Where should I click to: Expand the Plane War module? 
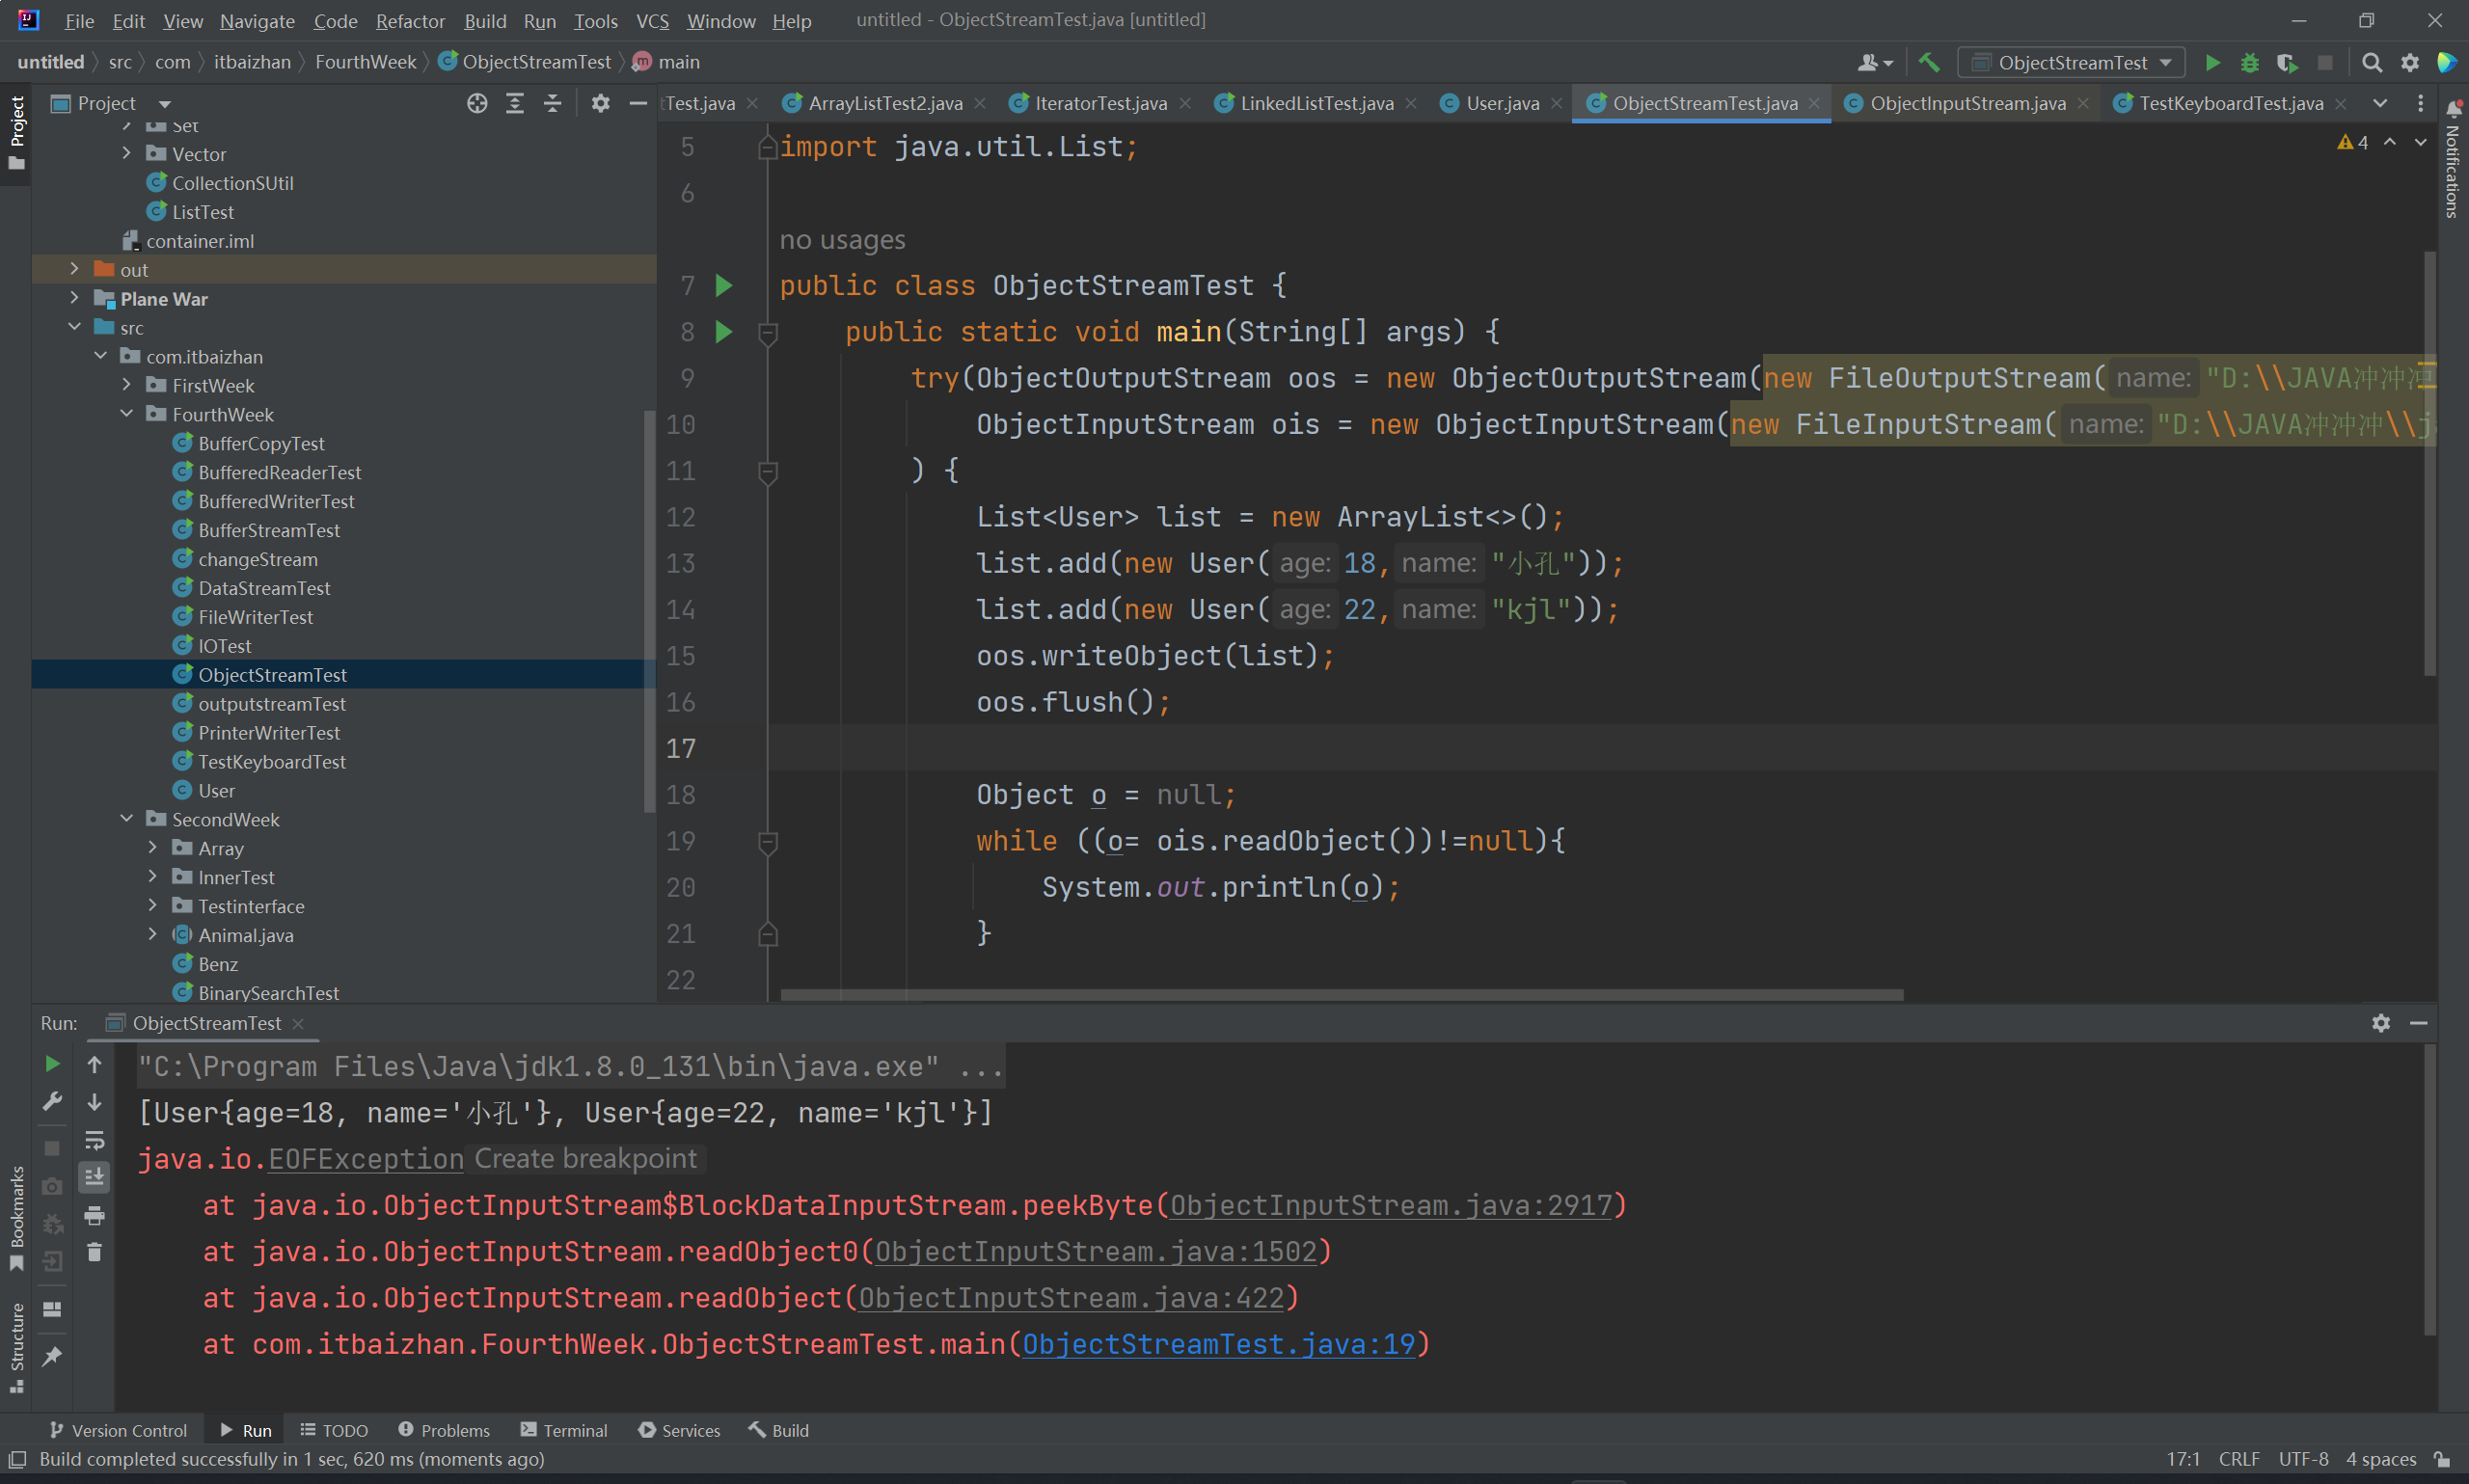pyautogui.click(x=74, y=298)
